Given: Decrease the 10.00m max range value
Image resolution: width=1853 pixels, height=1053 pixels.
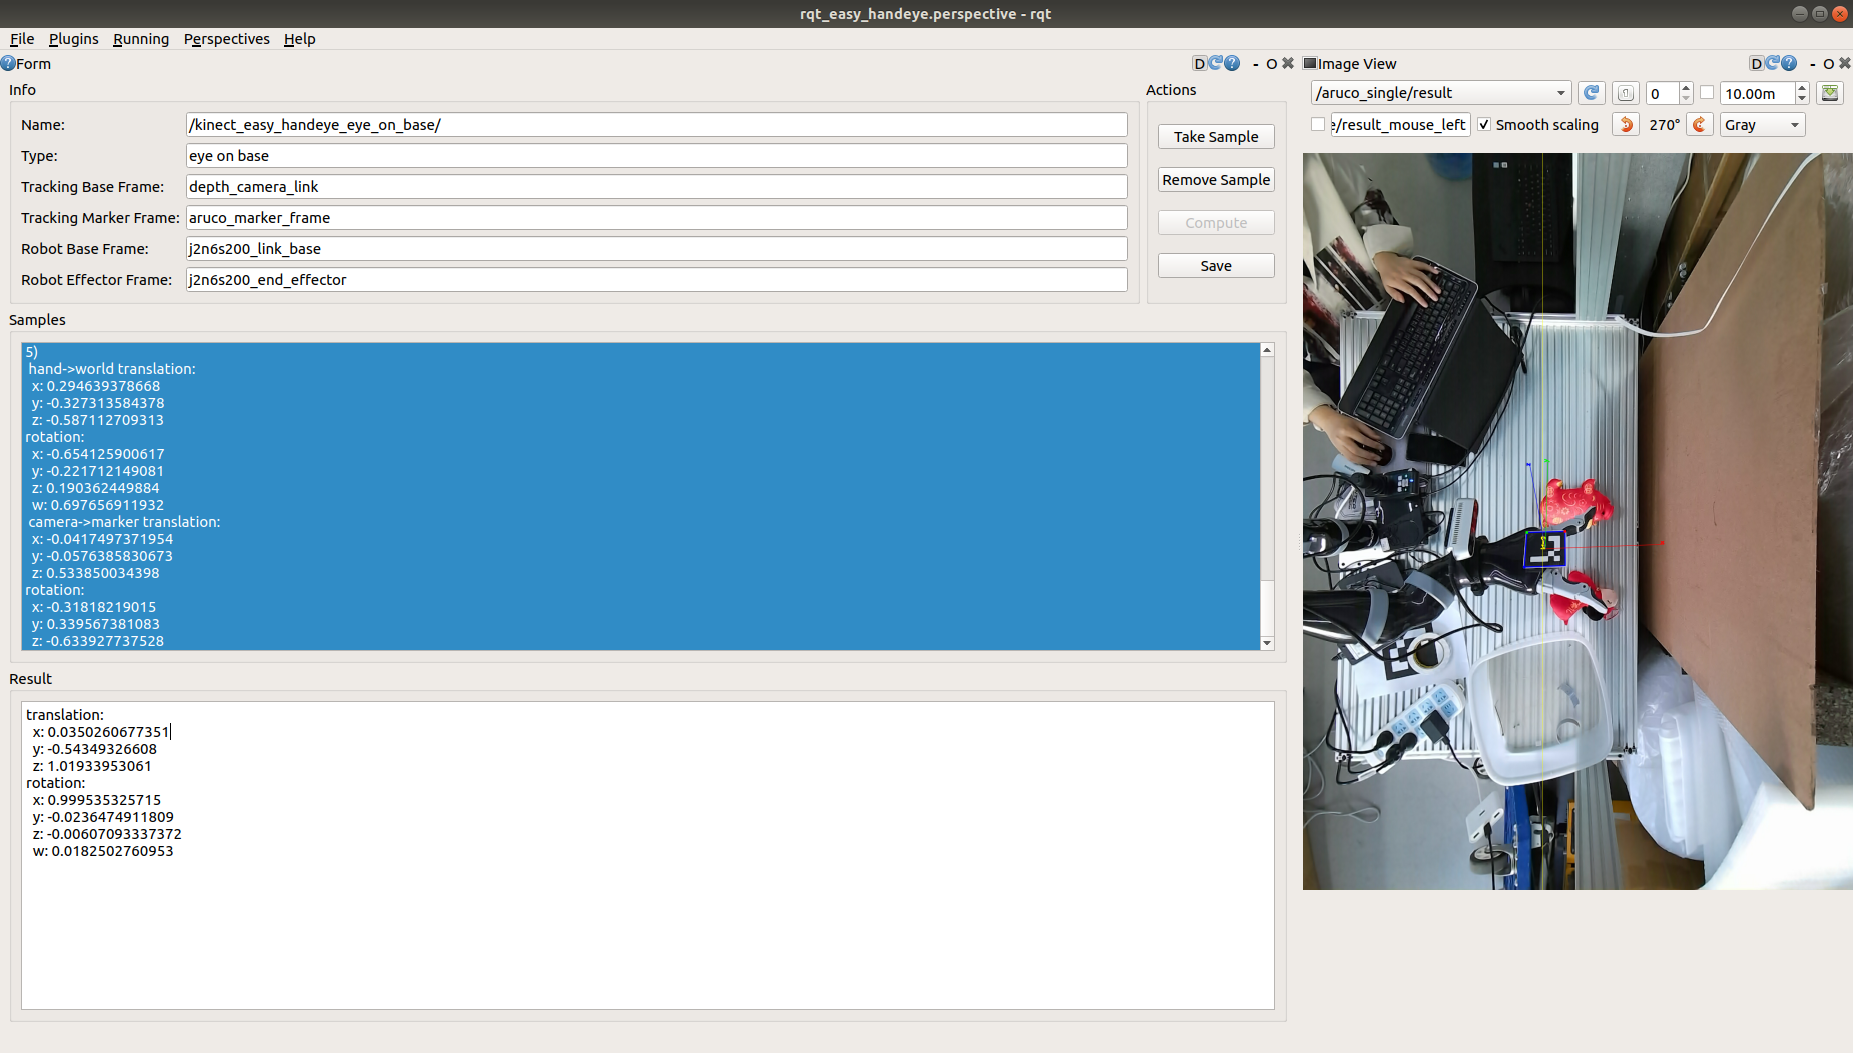Looking at the screenshot, I should pyautogui.click(x=1802, y=99).
